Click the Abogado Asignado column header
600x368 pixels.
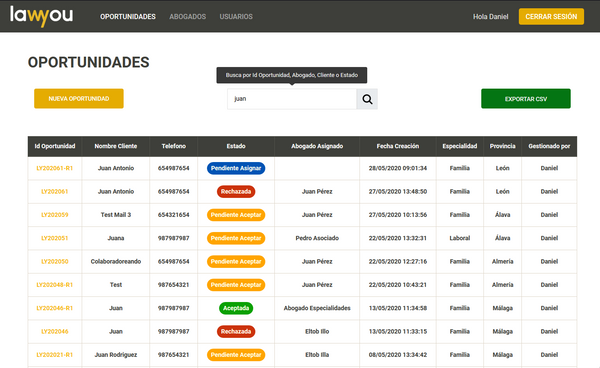[x=317, y=146]
